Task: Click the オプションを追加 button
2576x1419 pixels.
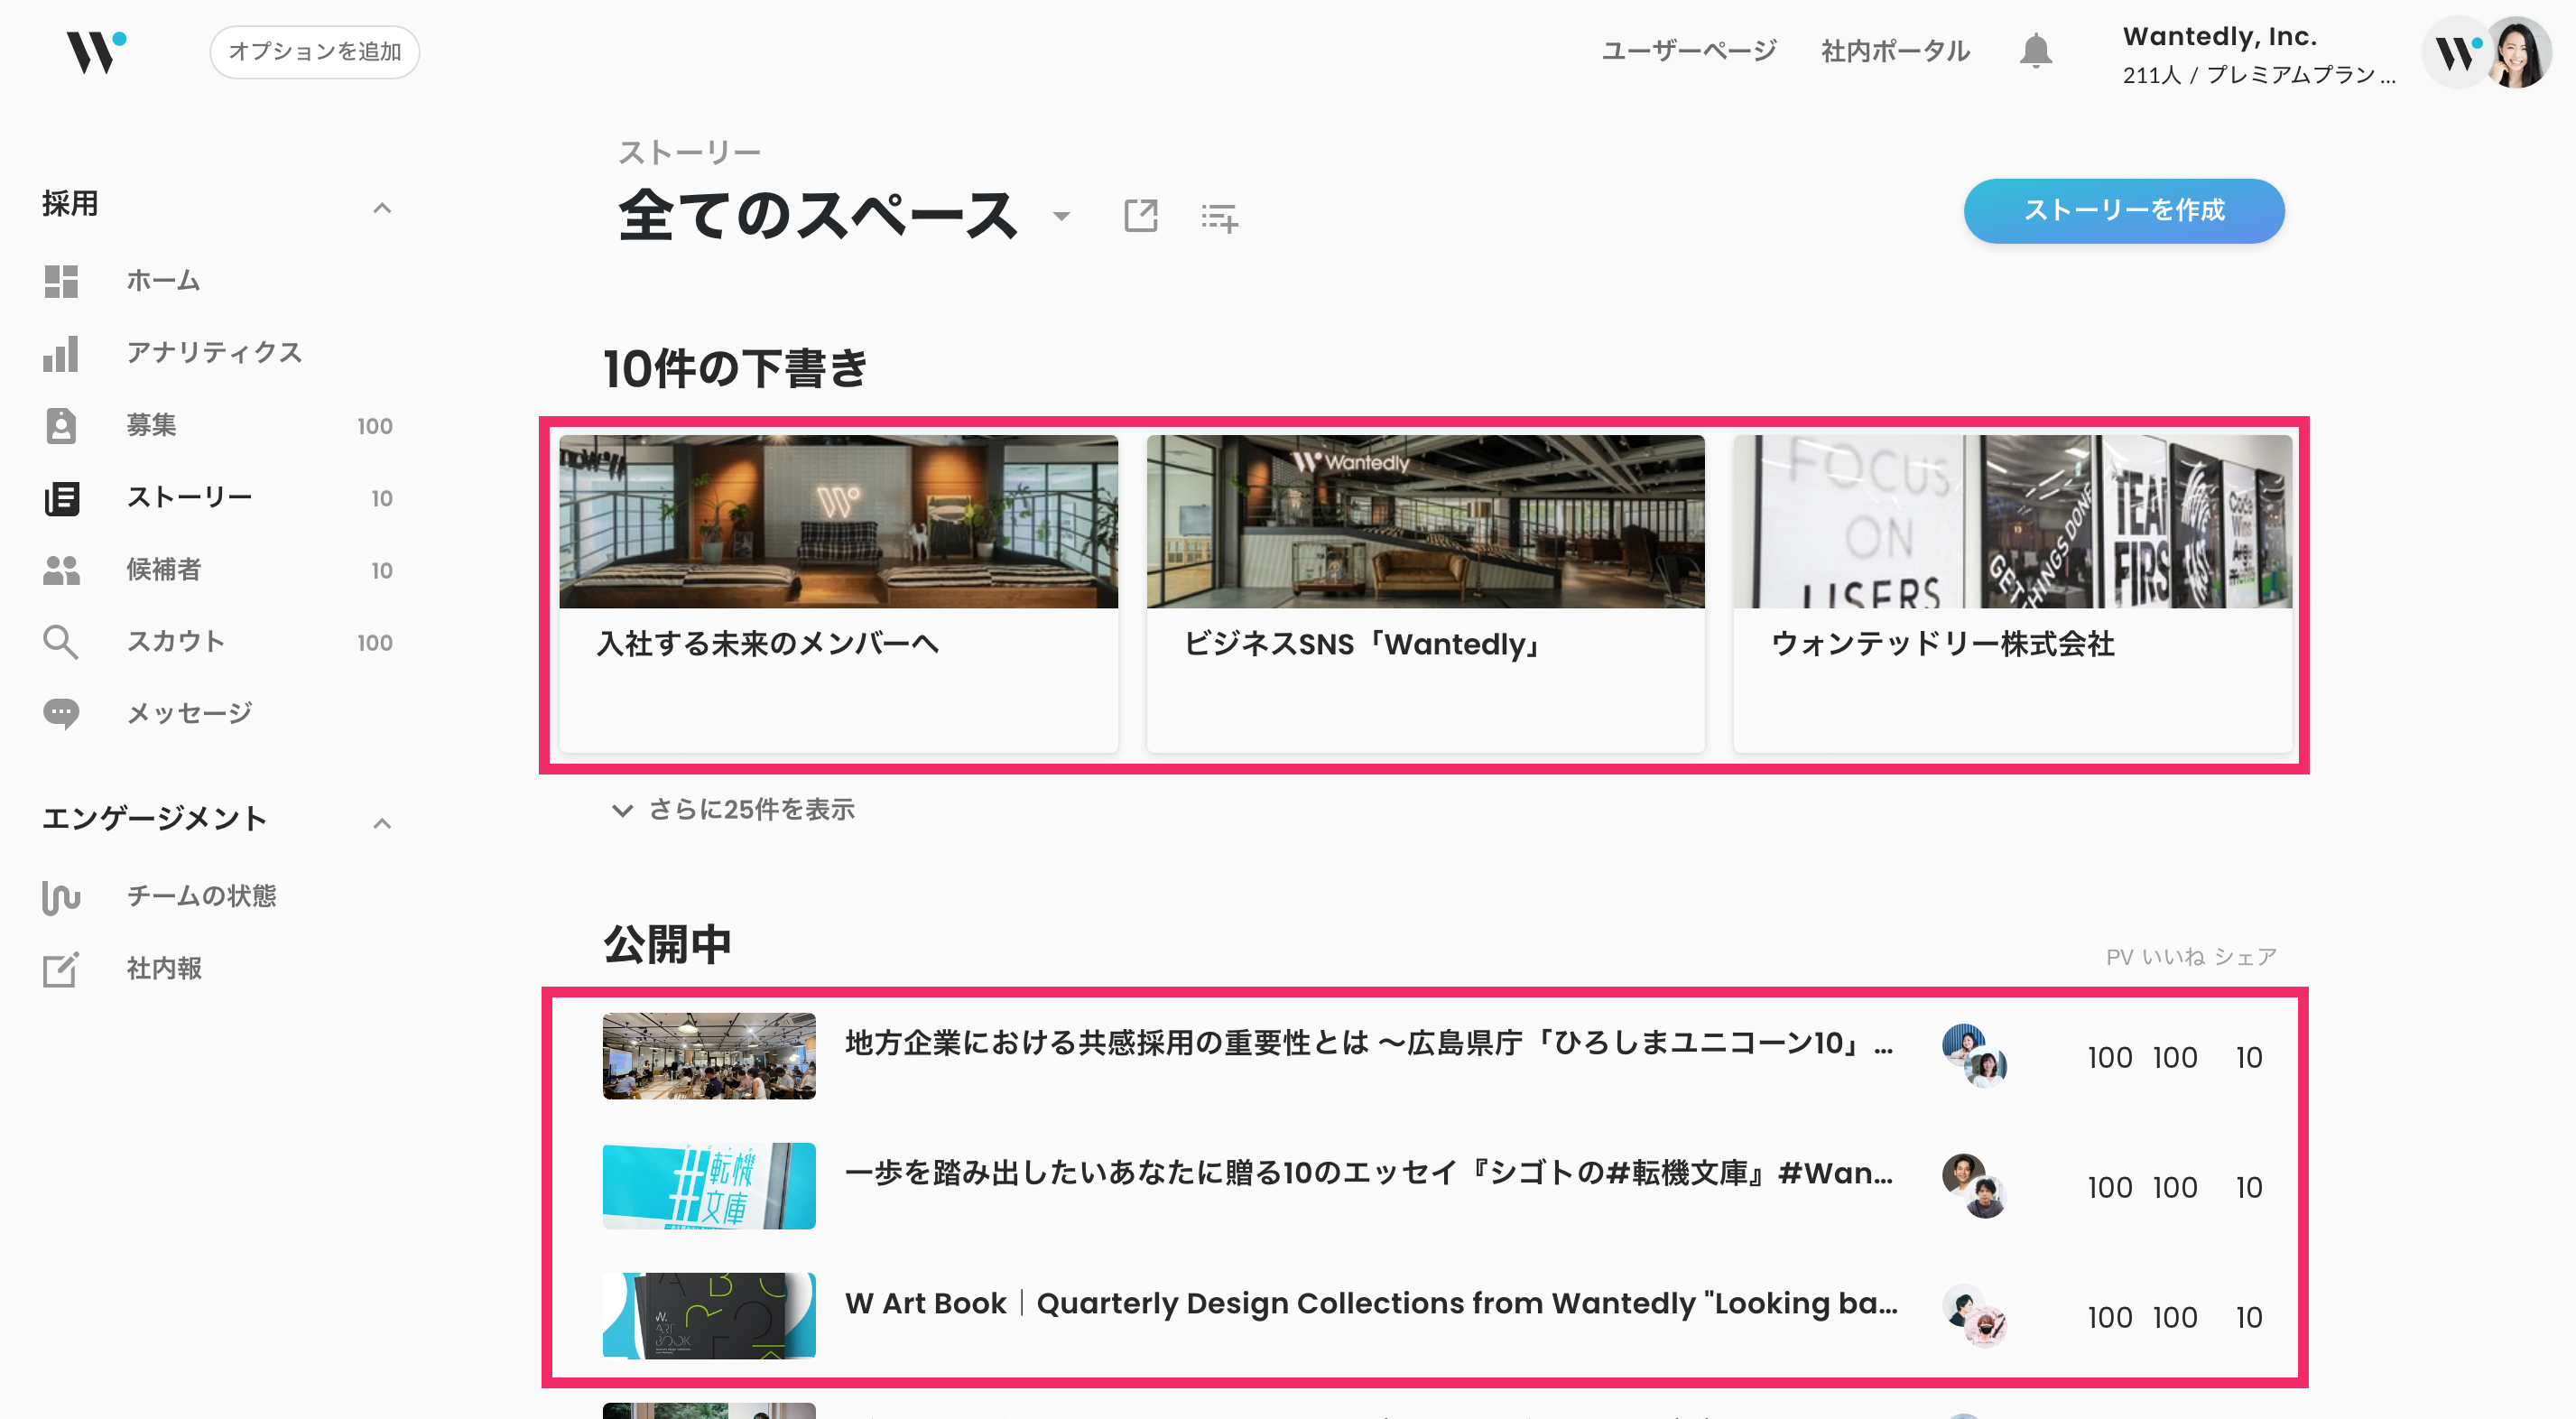Action: (314, 52)
